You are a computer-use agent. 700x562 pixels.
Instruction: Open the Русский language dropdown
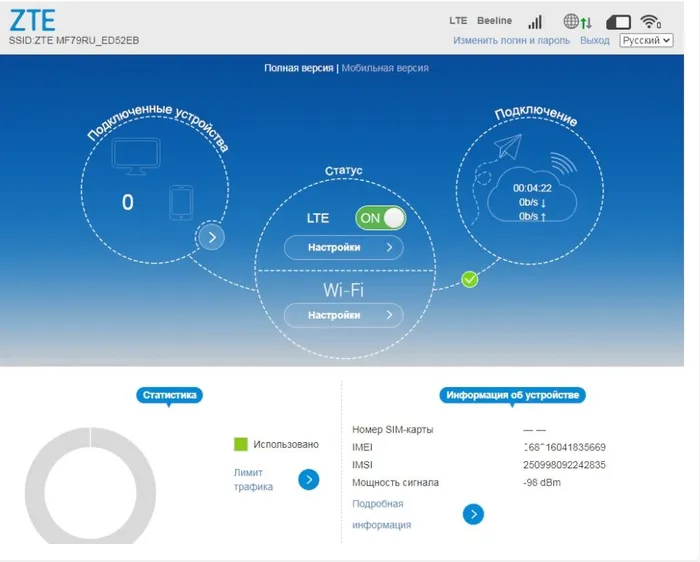646,41
